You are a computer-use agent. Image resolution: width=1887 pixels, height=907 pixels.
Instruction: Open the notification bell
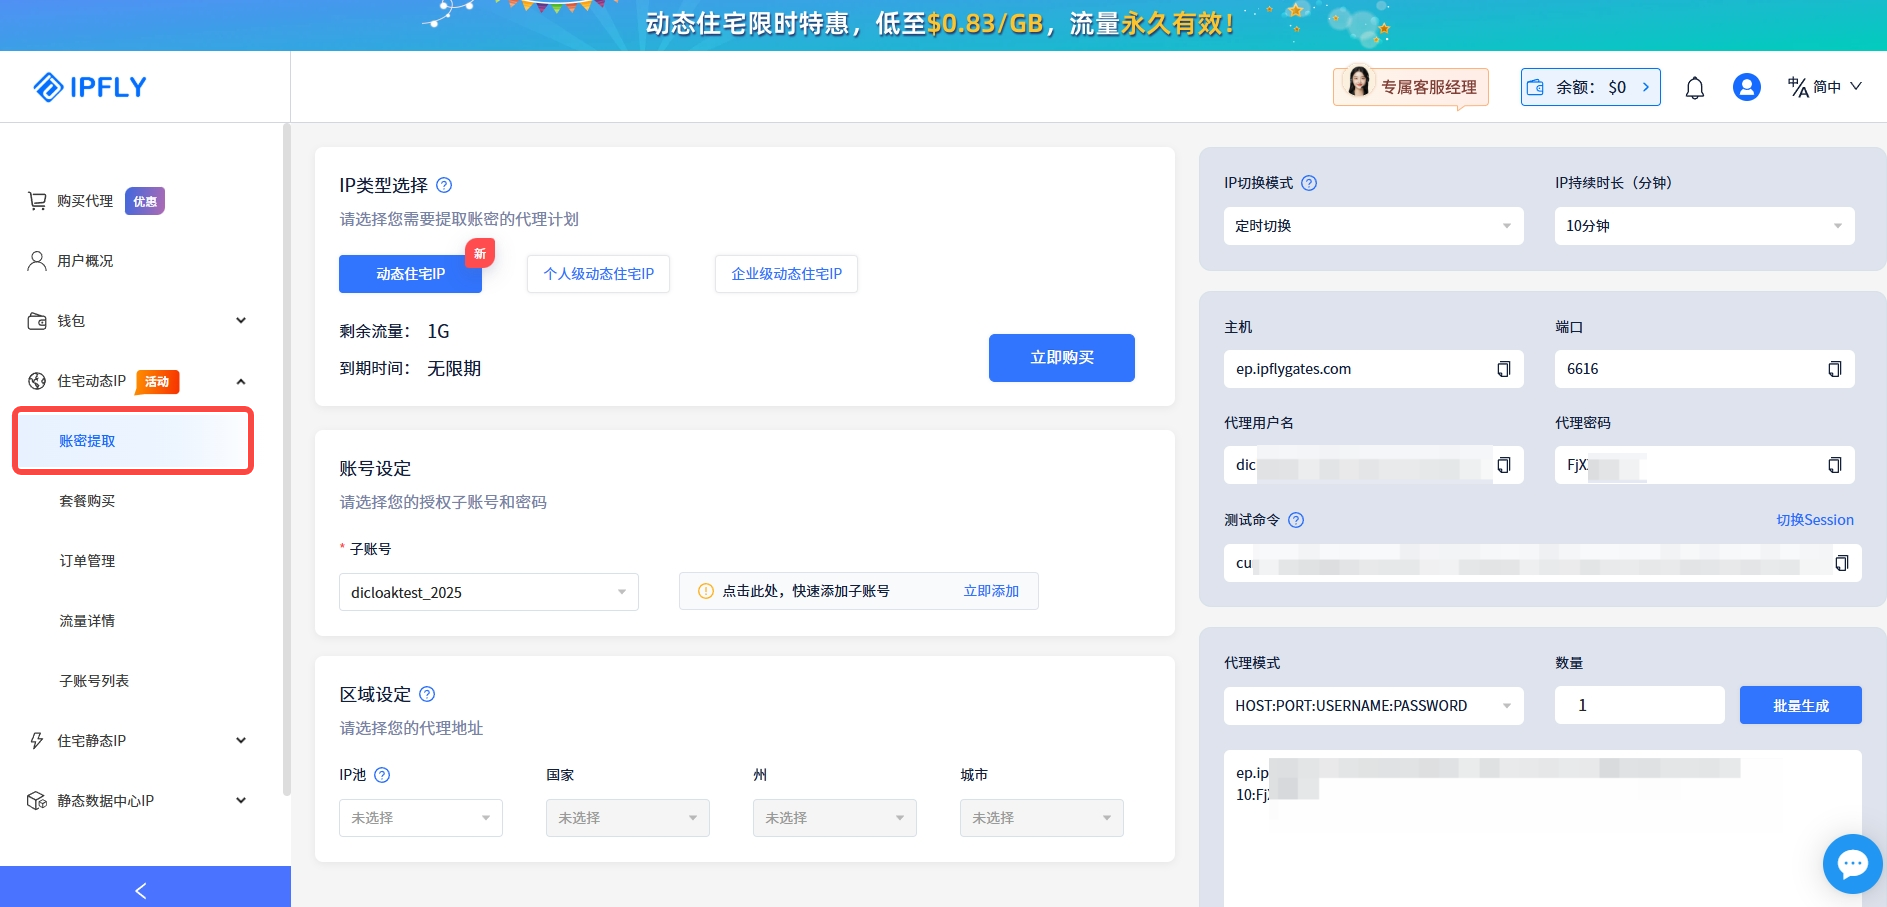pyautogui.click(x=1694, y=88)
